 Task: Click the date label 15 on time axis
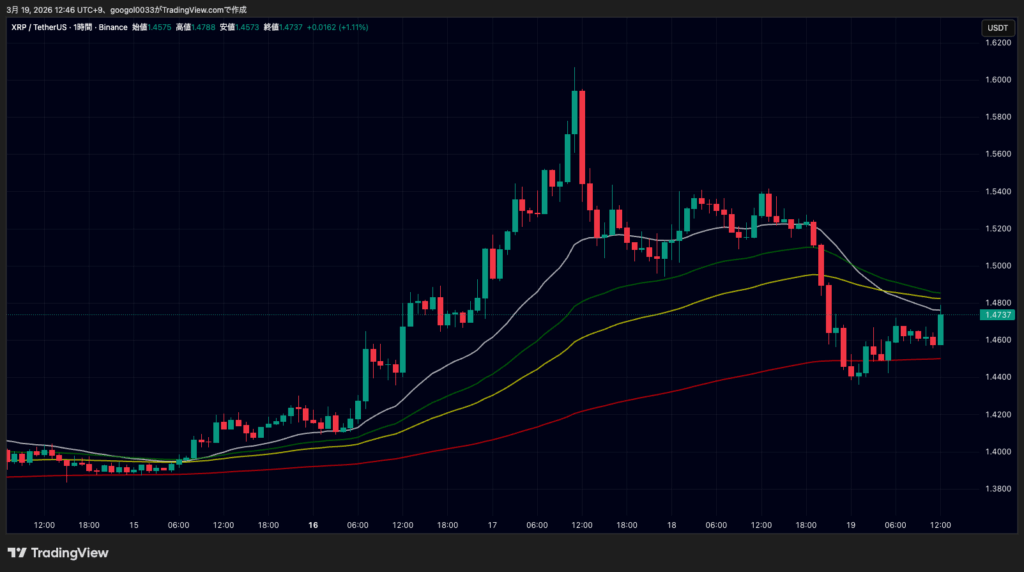pos(134,525)
